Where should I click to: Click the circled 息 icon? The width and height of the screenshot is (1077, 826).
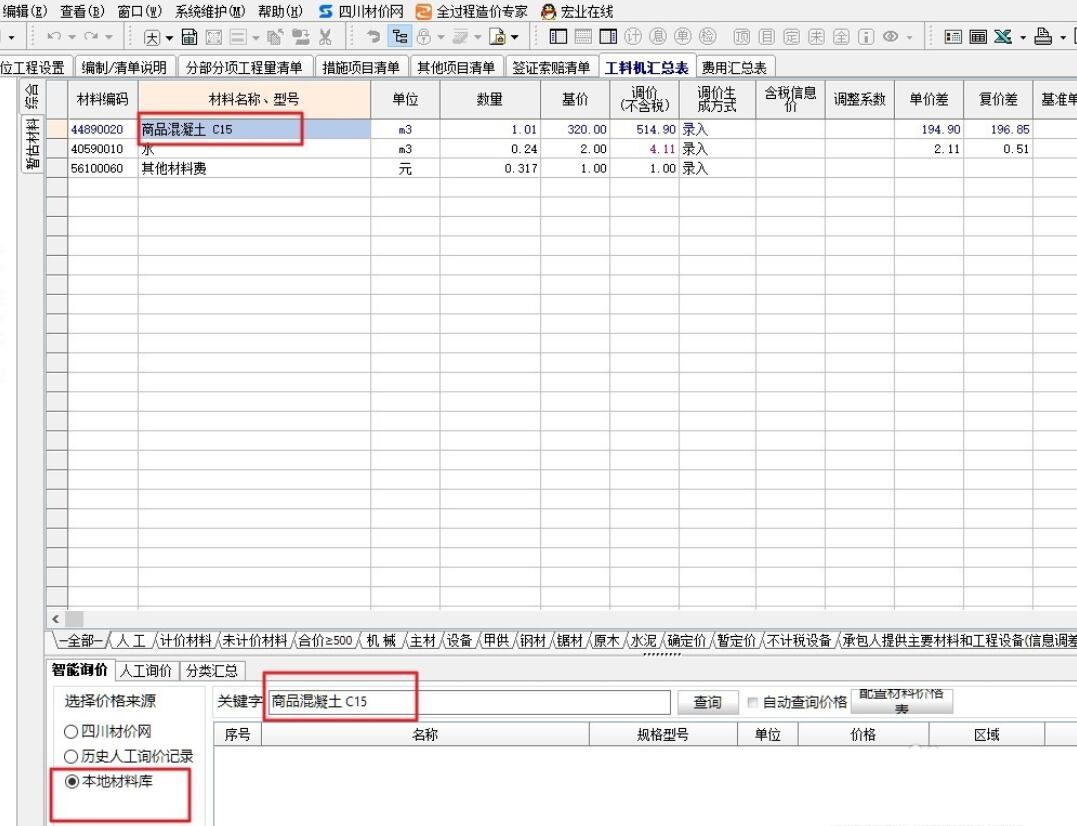point(657,36)
